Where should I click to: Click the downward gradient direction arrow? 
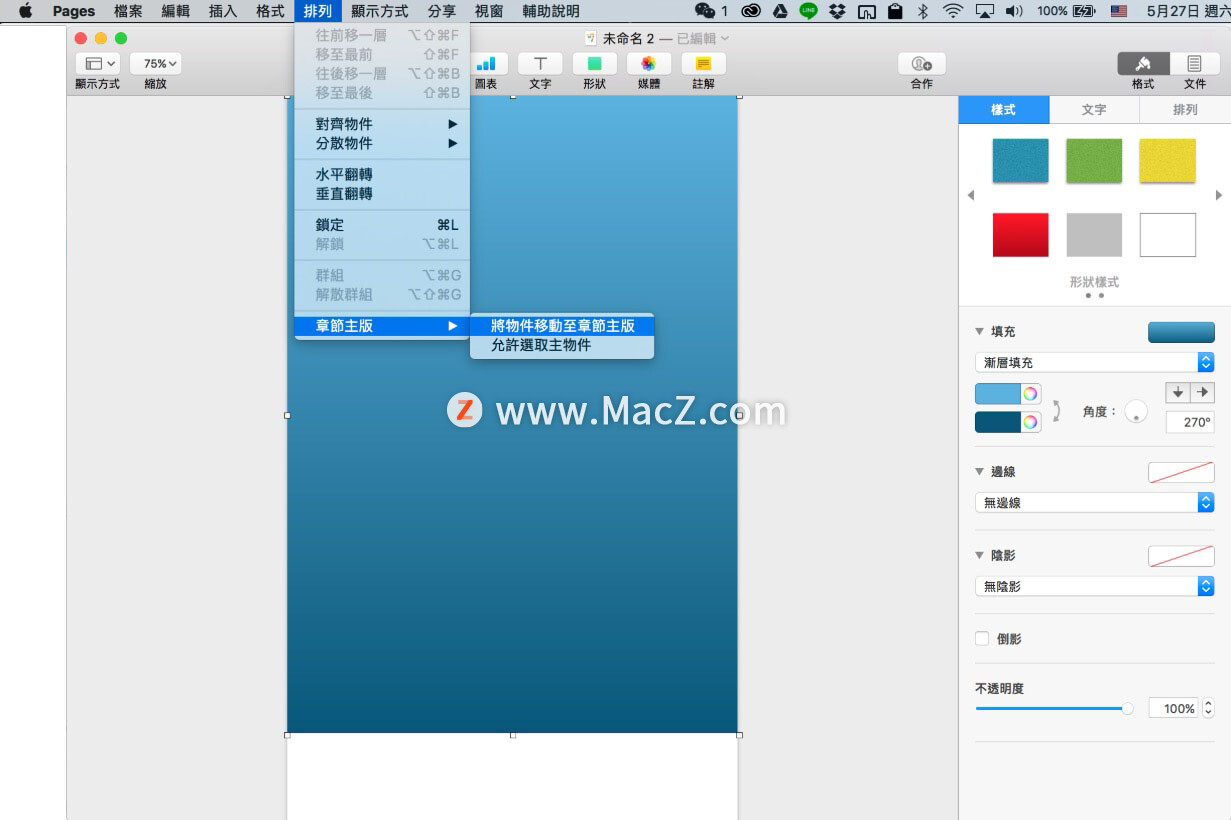[x=1177, y=393]
